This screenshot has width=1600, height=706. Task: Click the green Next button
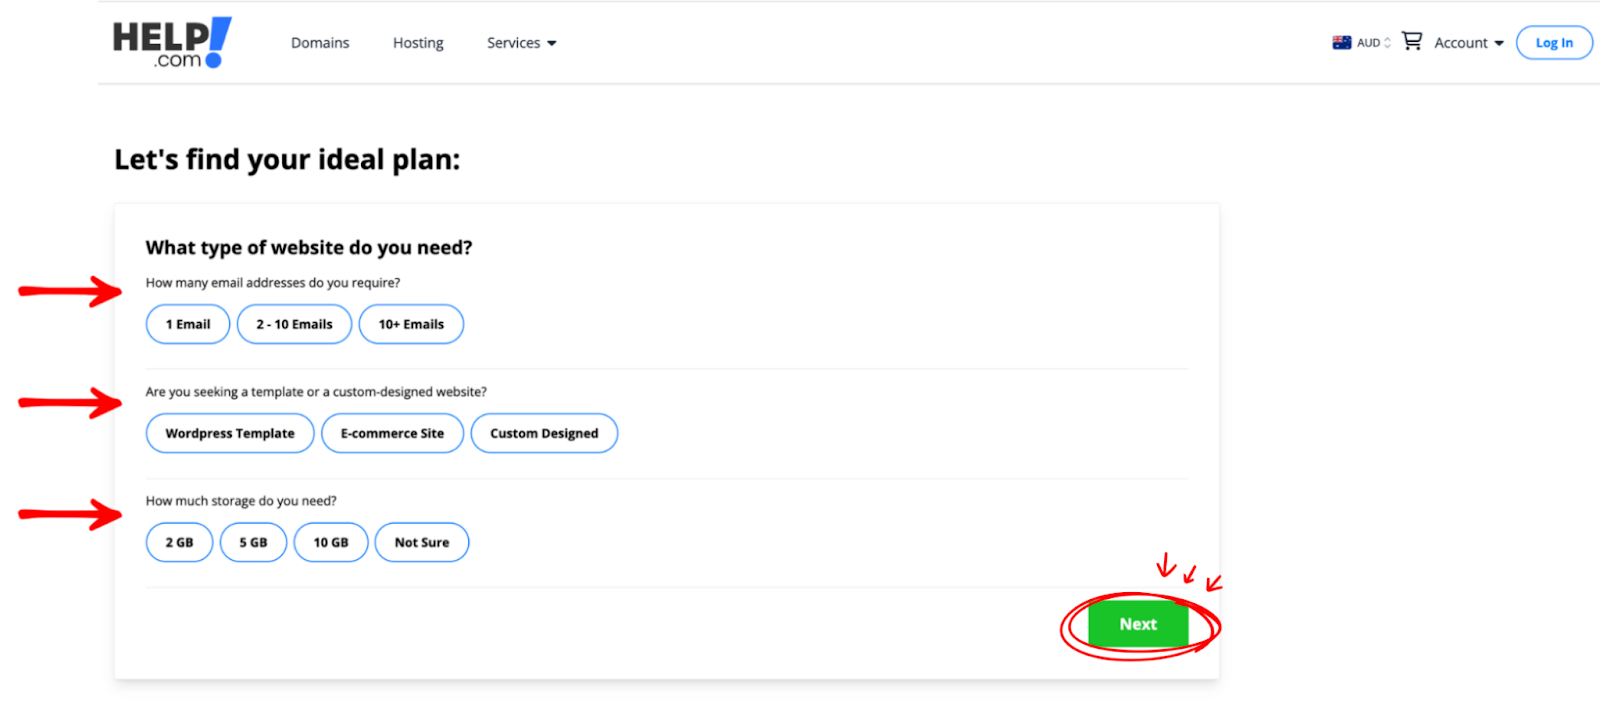point(1138,624)
